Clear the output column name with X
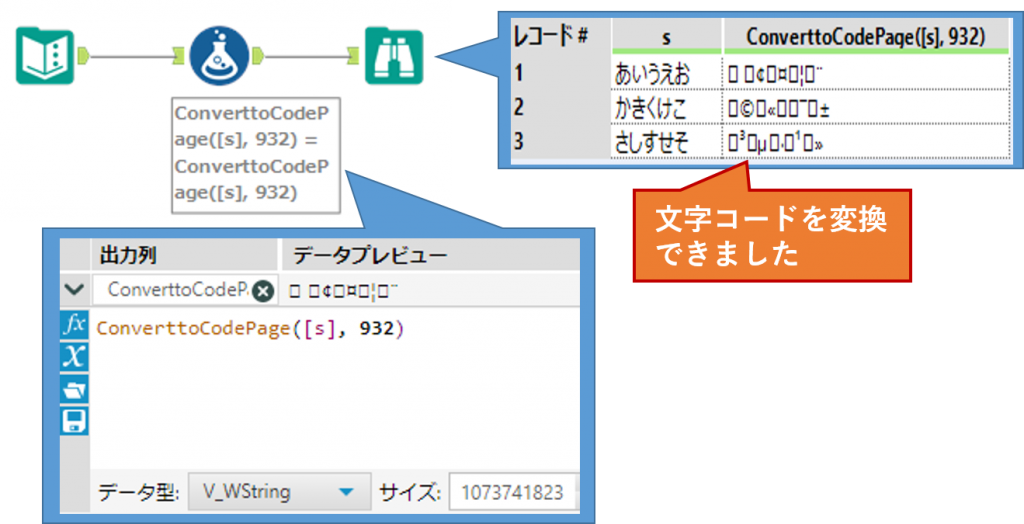 pyautogui.click(x=263, y=291)
